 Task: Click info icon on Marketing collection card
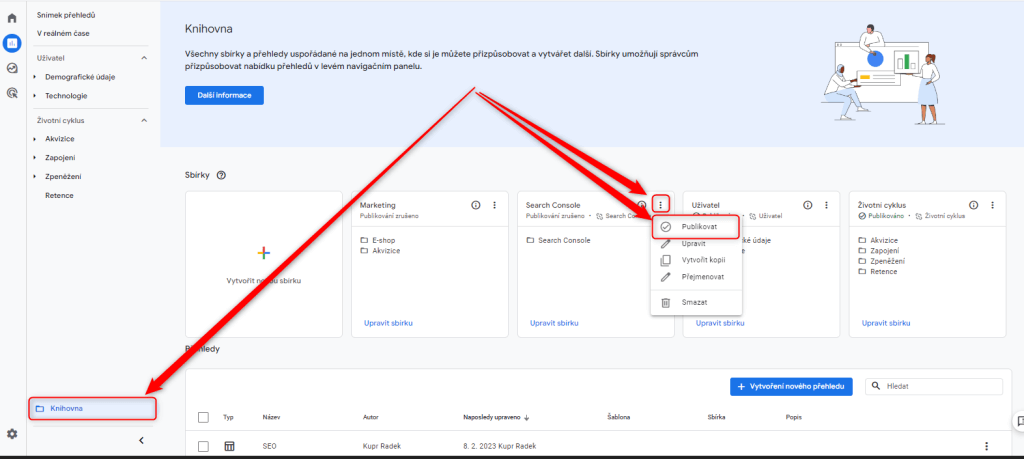click(476, 205)
